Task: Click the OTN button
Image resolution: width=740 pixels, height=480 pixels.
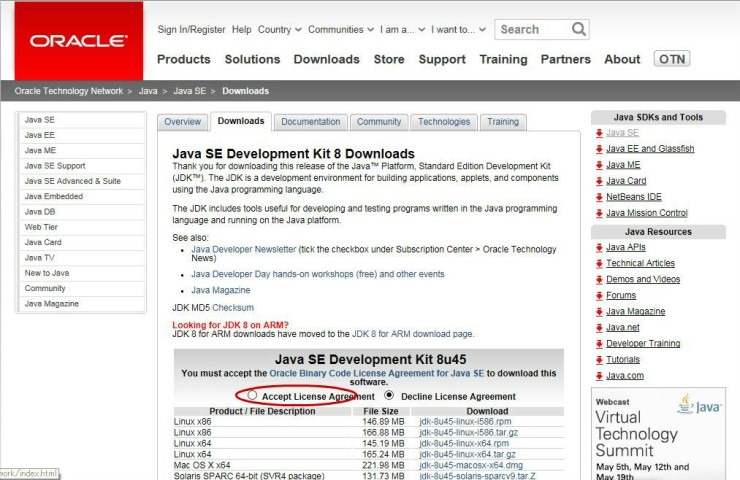Action: pos(672,59)
